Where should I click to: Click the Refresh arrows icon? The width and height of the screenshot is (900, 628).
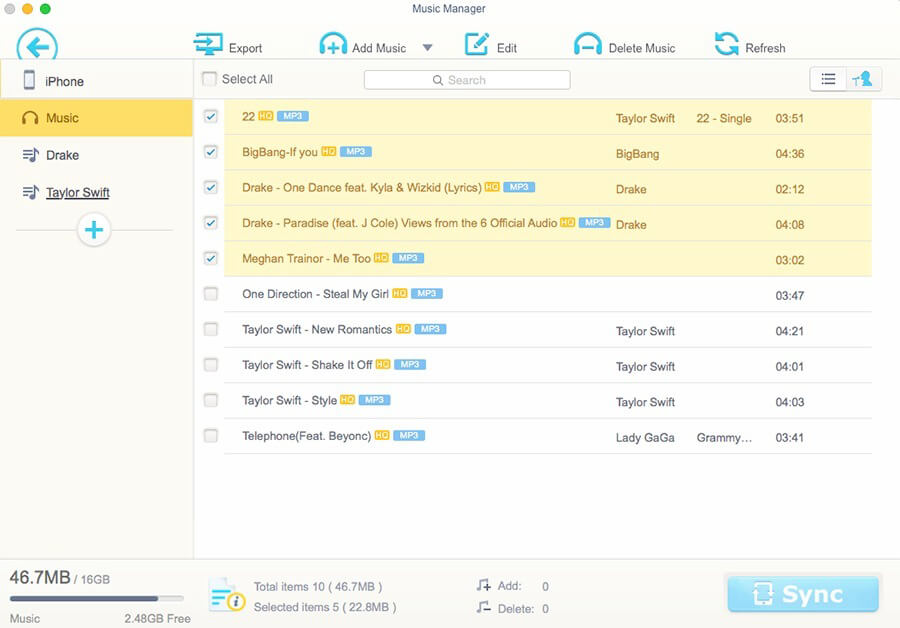click(x=726, y=46)
